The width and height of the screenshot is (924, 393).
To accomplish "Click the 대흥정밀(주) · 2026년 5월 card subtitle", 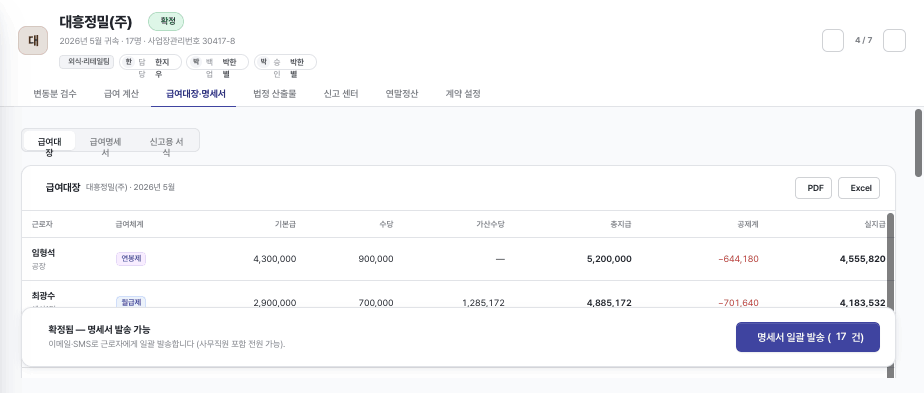I will (130, 188).
